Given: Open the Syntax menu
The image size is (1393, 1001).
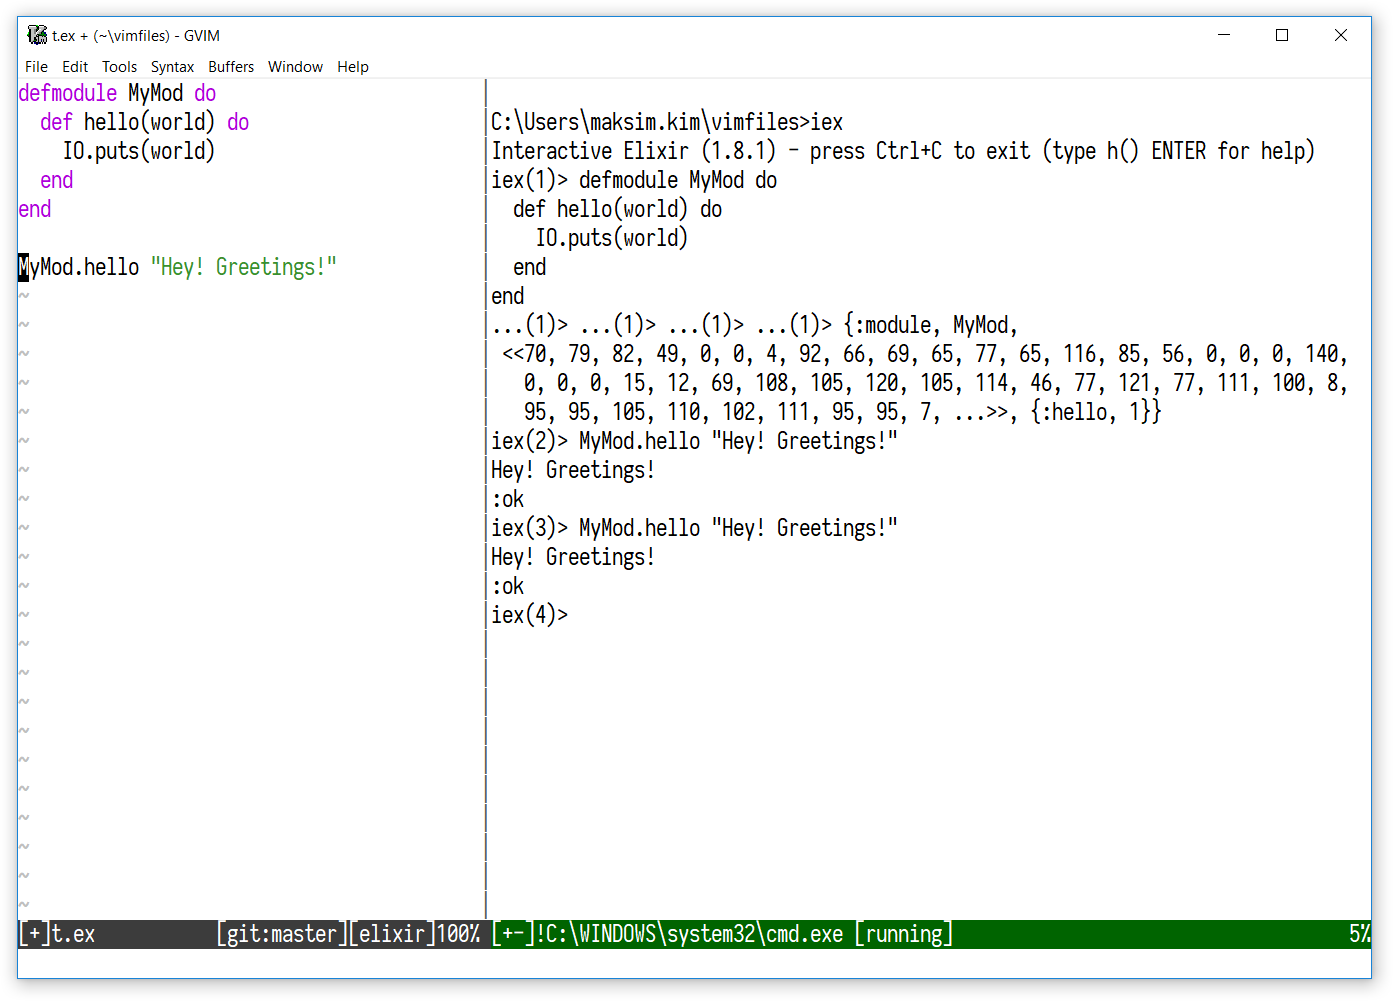Looking at the screenshot, I should tap(172, 67).
